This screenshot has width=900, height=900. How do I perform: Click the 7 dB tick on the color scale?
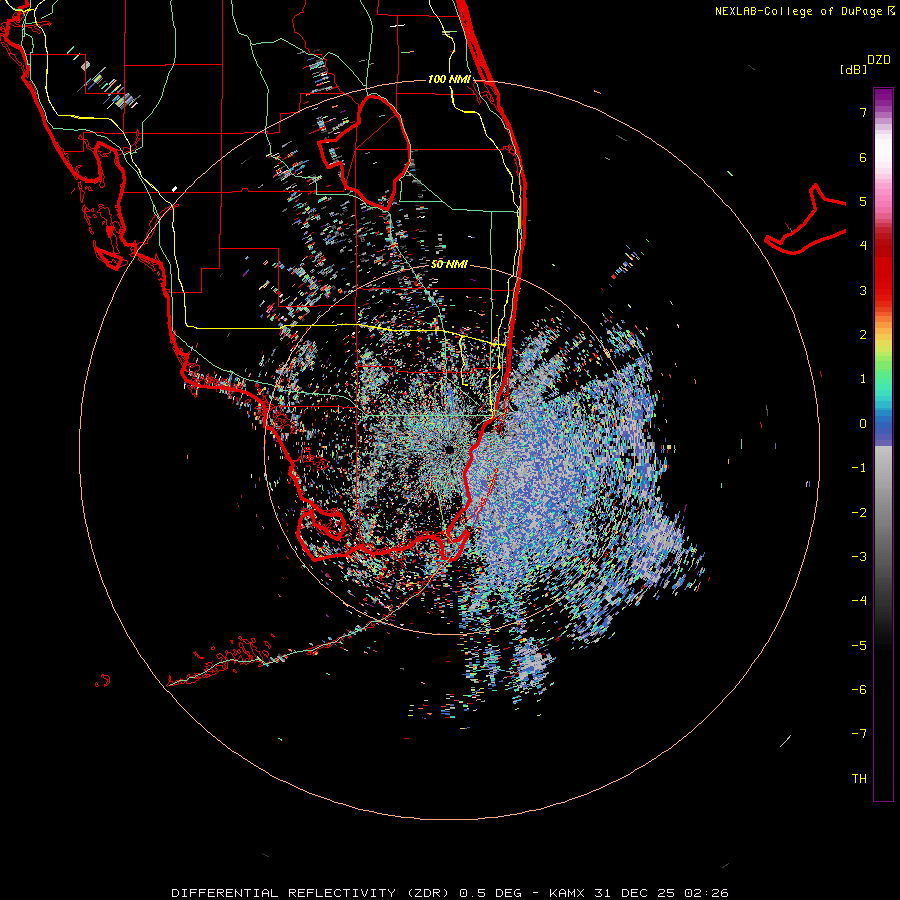[x=863, y=112]
